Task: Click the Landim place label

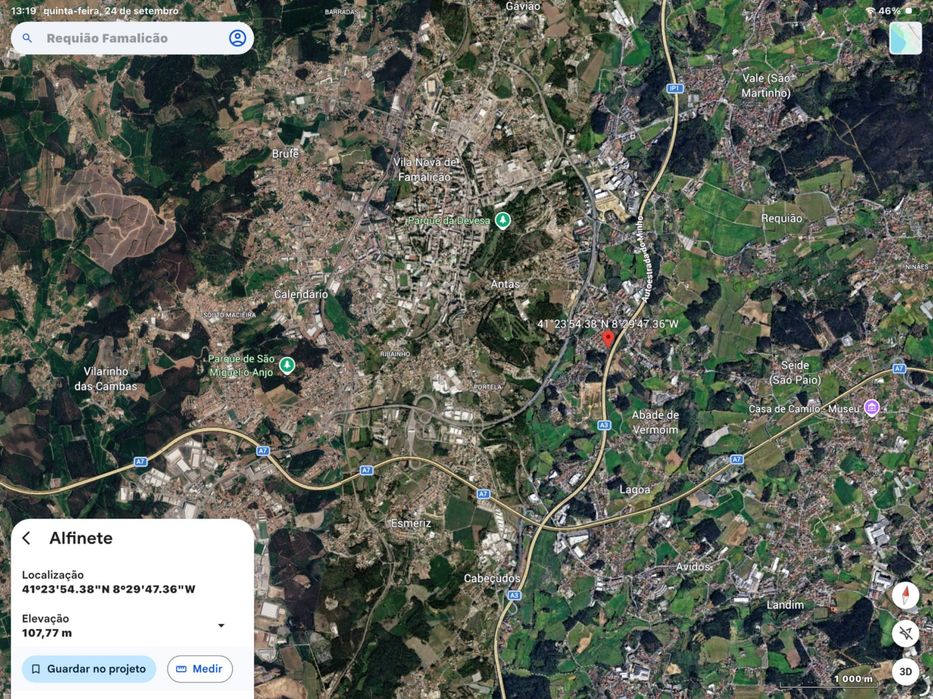Action: tap(785, 604)
